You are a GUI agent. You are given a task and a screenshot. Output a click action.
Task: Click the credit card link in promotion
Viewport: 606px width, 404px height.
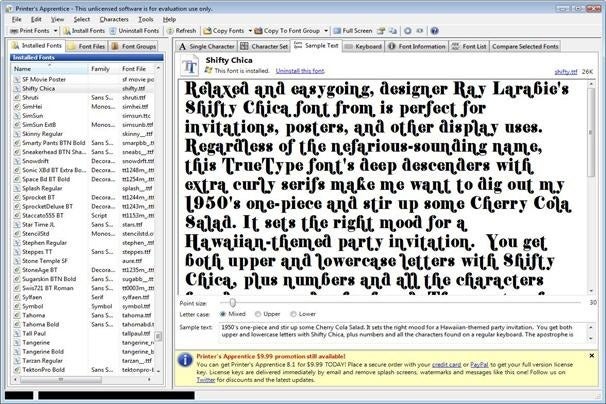446,365
